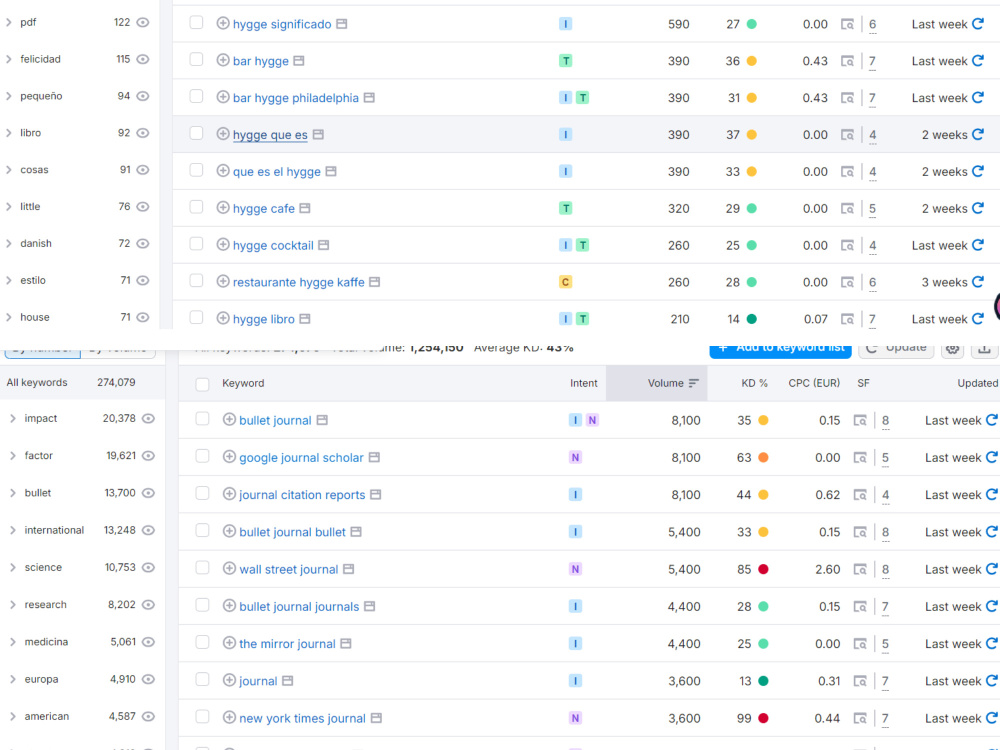
Task: Open table settings gear icon
Action: [x=952, y=349]
